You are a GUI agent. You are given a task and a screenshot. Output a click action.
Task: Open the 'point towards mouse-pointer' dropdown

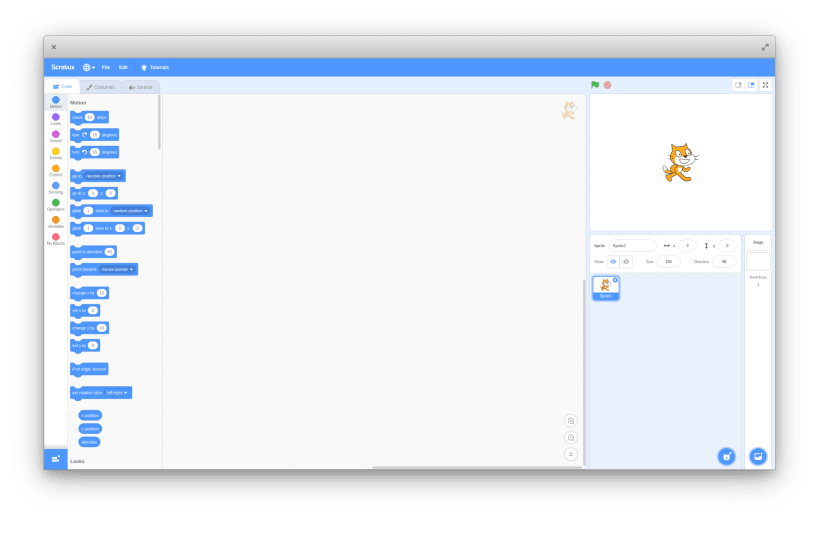tap(117, 270)
